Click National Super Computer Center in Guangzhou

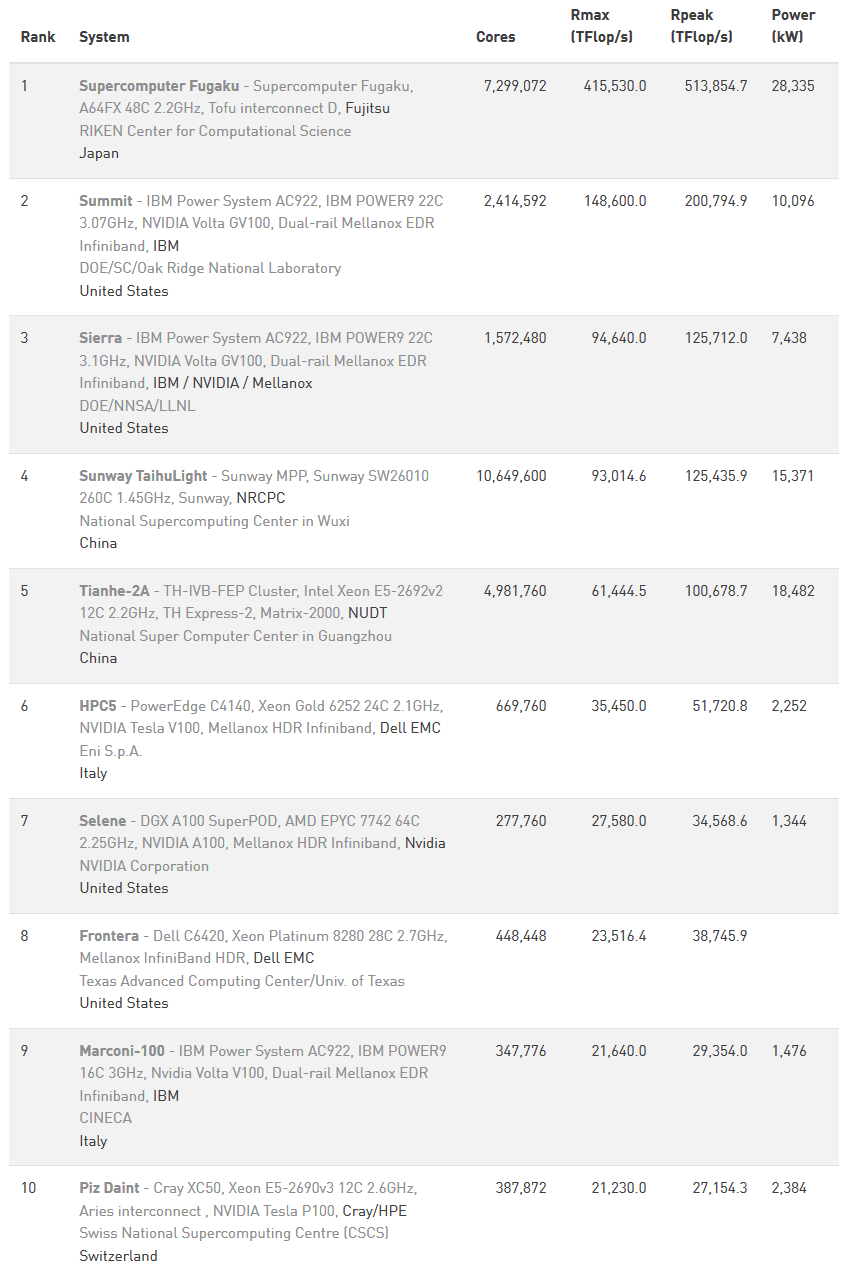[235, 636]
